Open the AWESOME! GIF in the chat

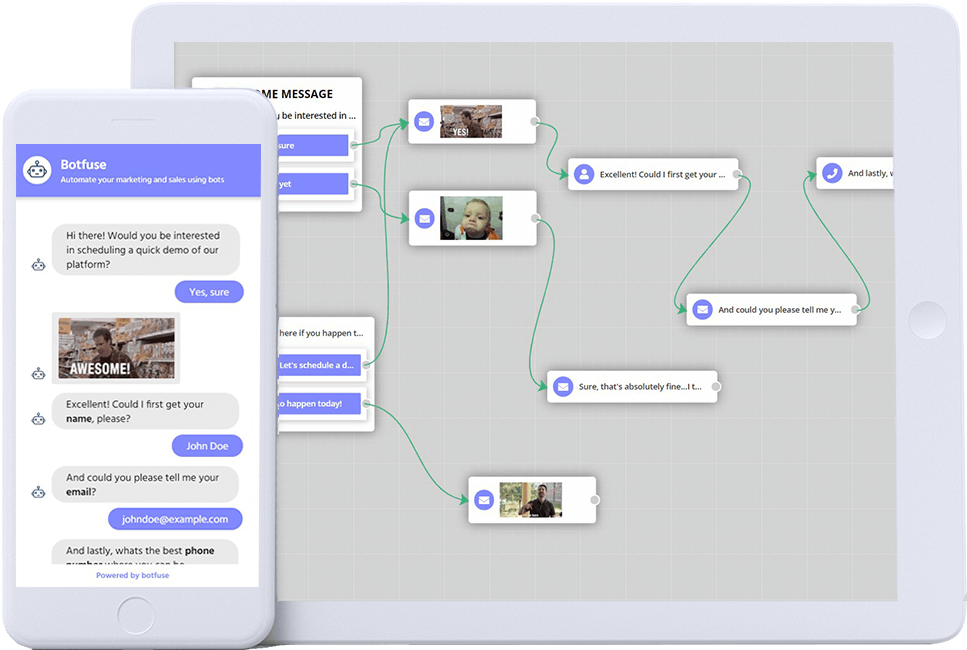tap(116, 348)
